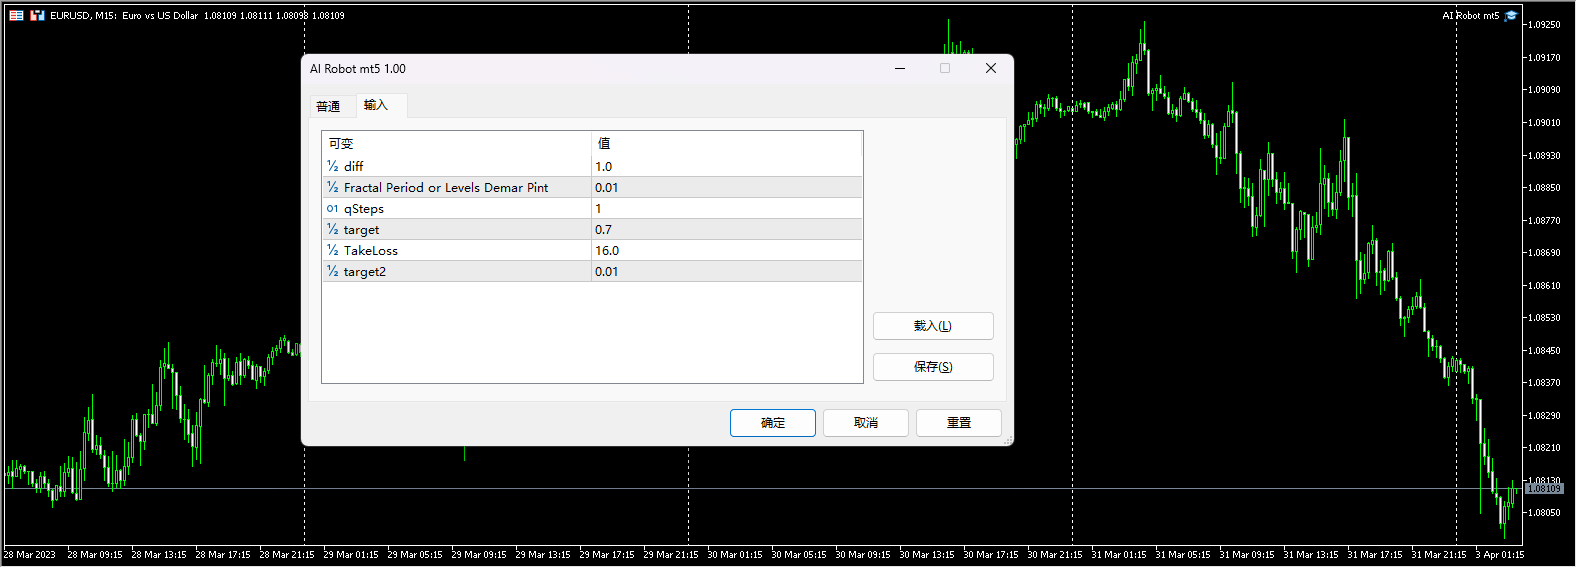Click the 29 Mar 01:15 time label
The image size is (1577, 568).
[x=351, y=554]
